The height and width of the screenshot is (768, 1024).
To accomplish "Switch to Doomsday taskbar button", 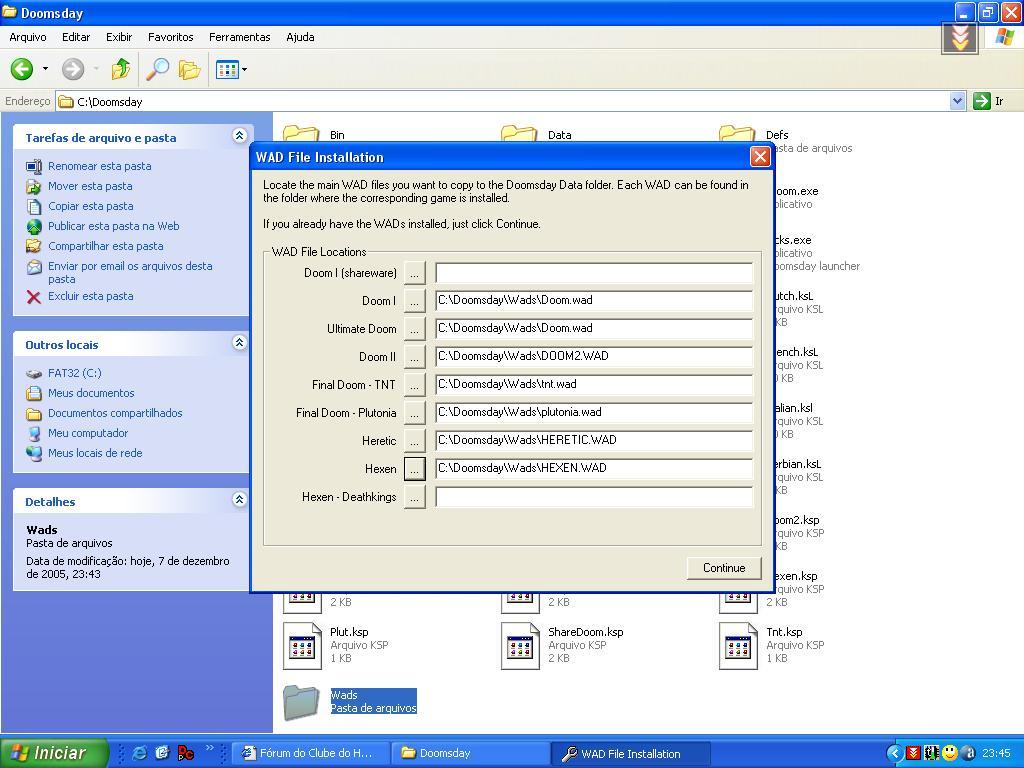I will point(470,754).
